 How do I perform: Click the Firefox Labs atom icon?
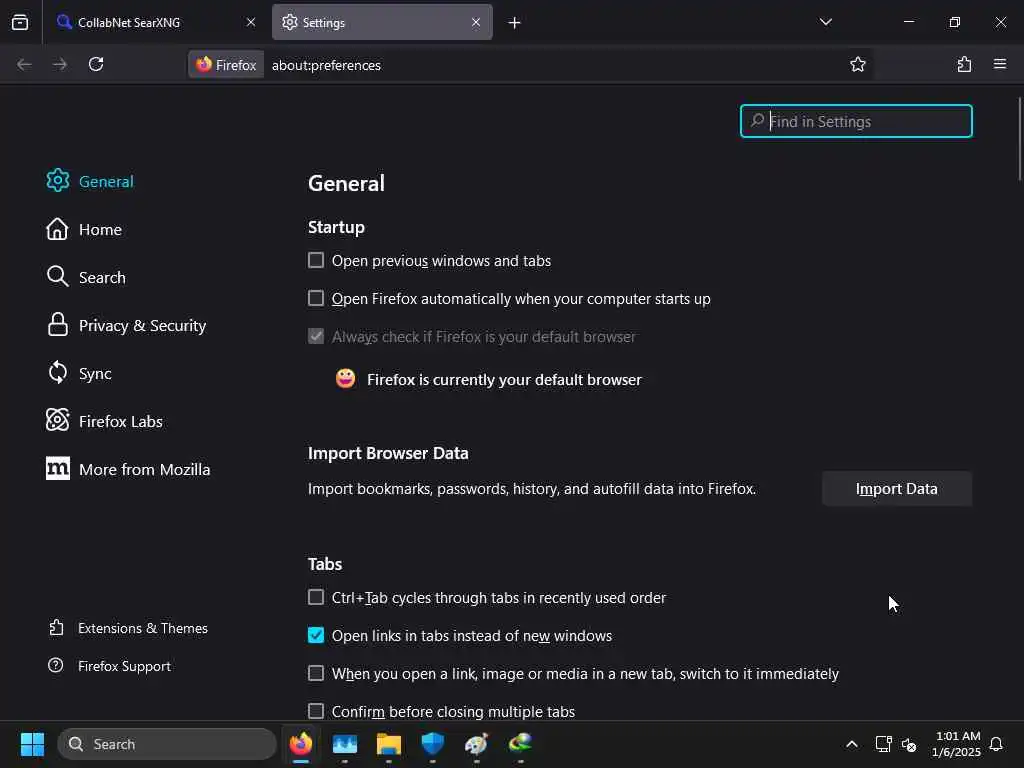click(57, 421)
